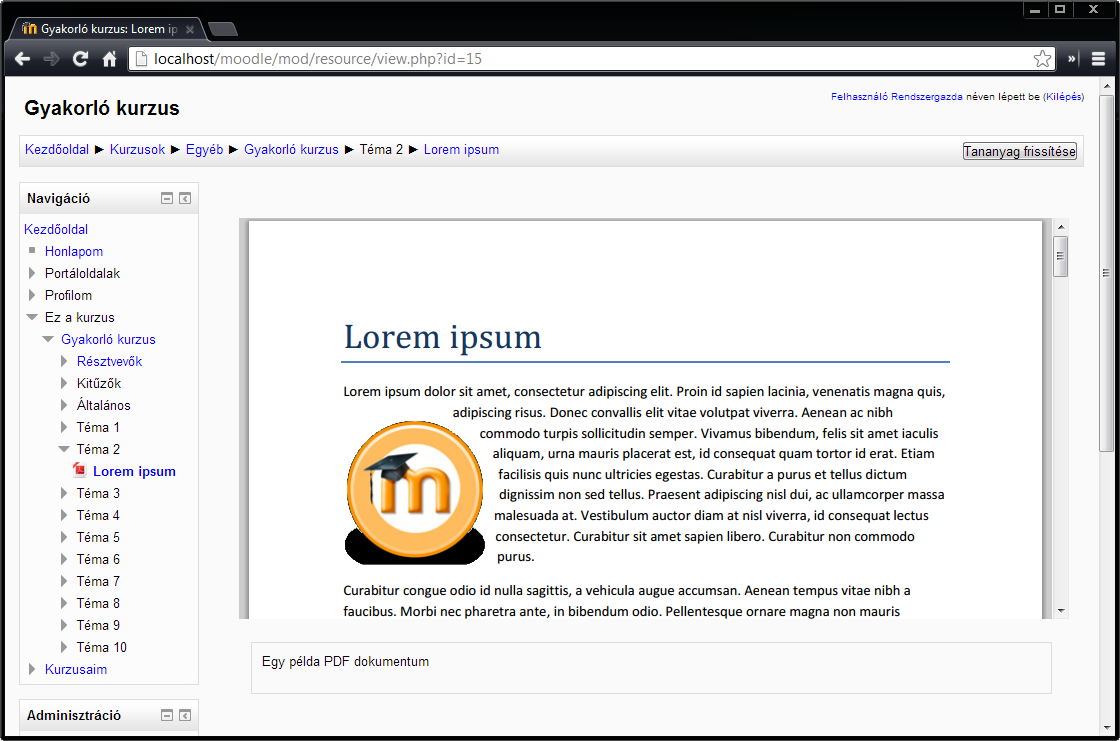Log out via the Kilépés link
This screenshot has width=1120, height=741.
pos(1064,96)
